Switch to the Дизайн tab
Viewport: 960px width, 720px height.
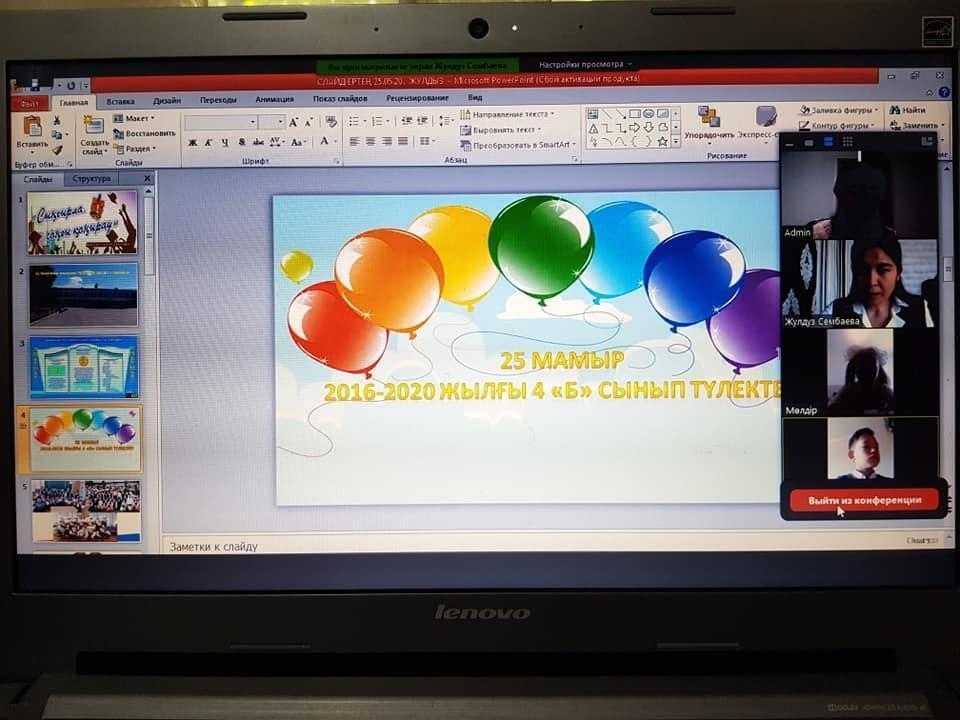[167, 100]
